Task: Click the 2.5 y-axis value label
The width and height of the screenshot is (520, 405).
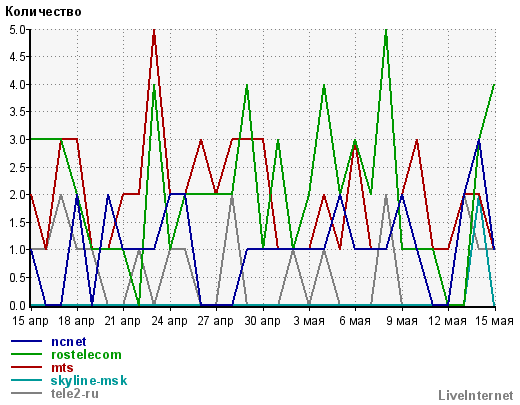Action: [x=17, y=167]
